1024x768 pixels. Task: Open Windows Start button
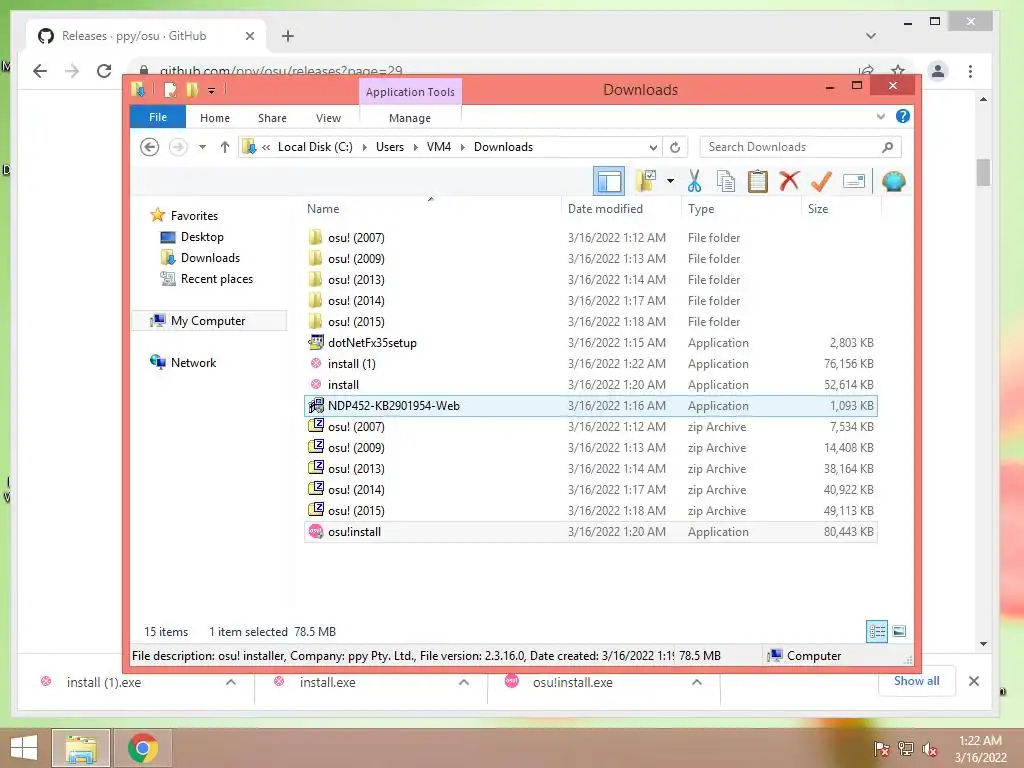tap(24, 748)
